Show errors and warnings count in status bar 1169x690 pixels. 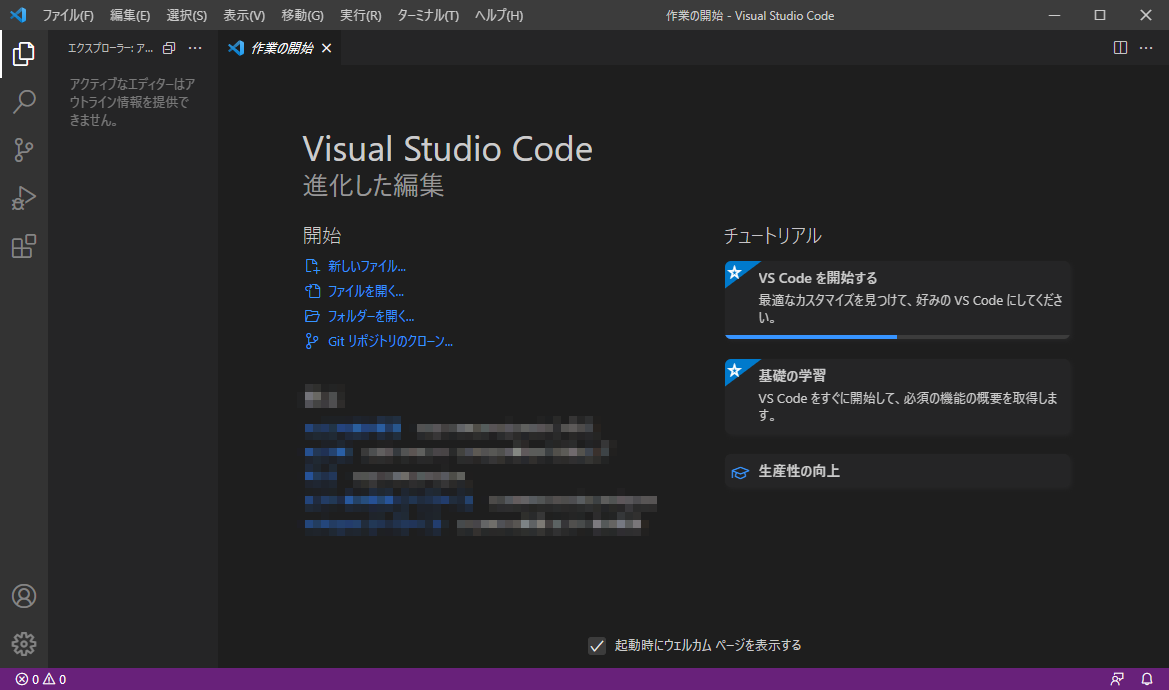coord(41,679)
